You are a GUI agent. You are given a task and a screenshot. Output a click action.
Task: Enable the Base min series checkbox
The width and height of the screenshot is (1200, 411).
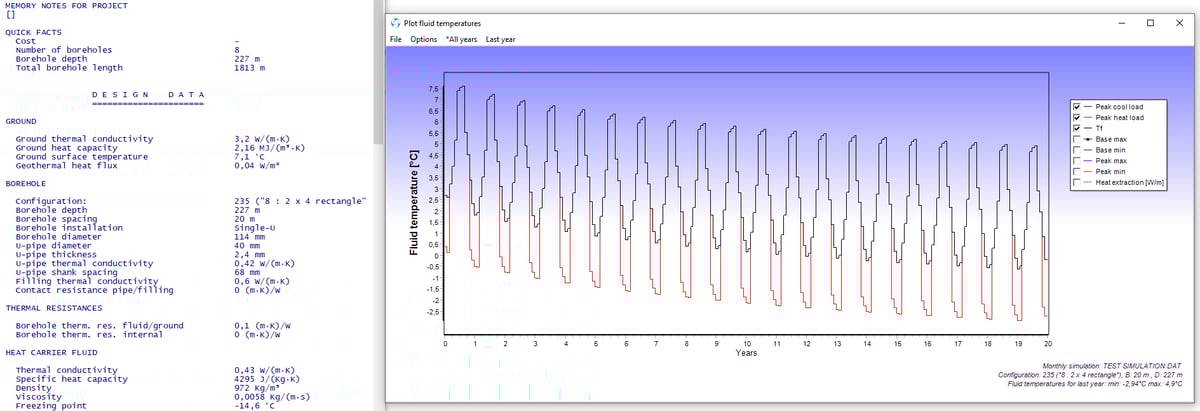[x=1075, y=150]
